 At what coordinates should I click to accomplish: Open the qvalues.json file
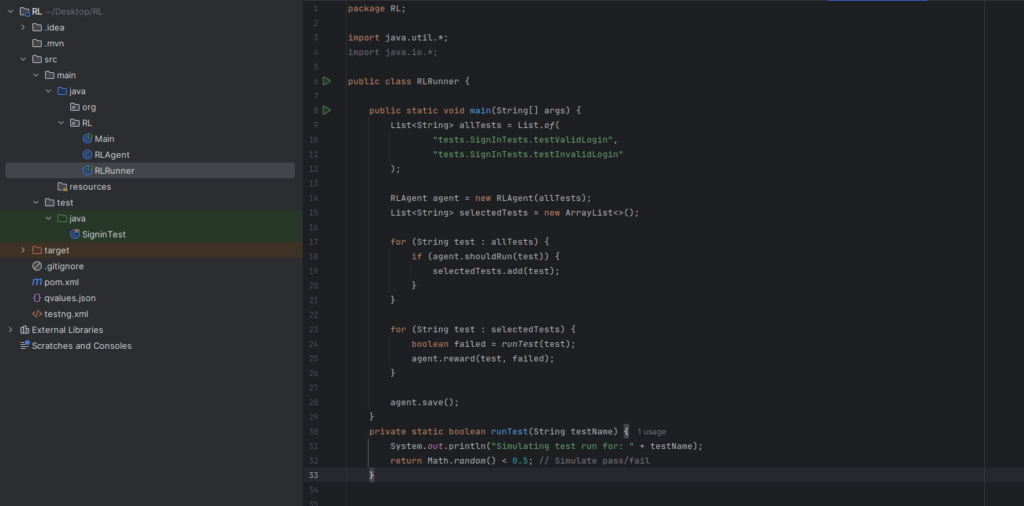(69, 298)
